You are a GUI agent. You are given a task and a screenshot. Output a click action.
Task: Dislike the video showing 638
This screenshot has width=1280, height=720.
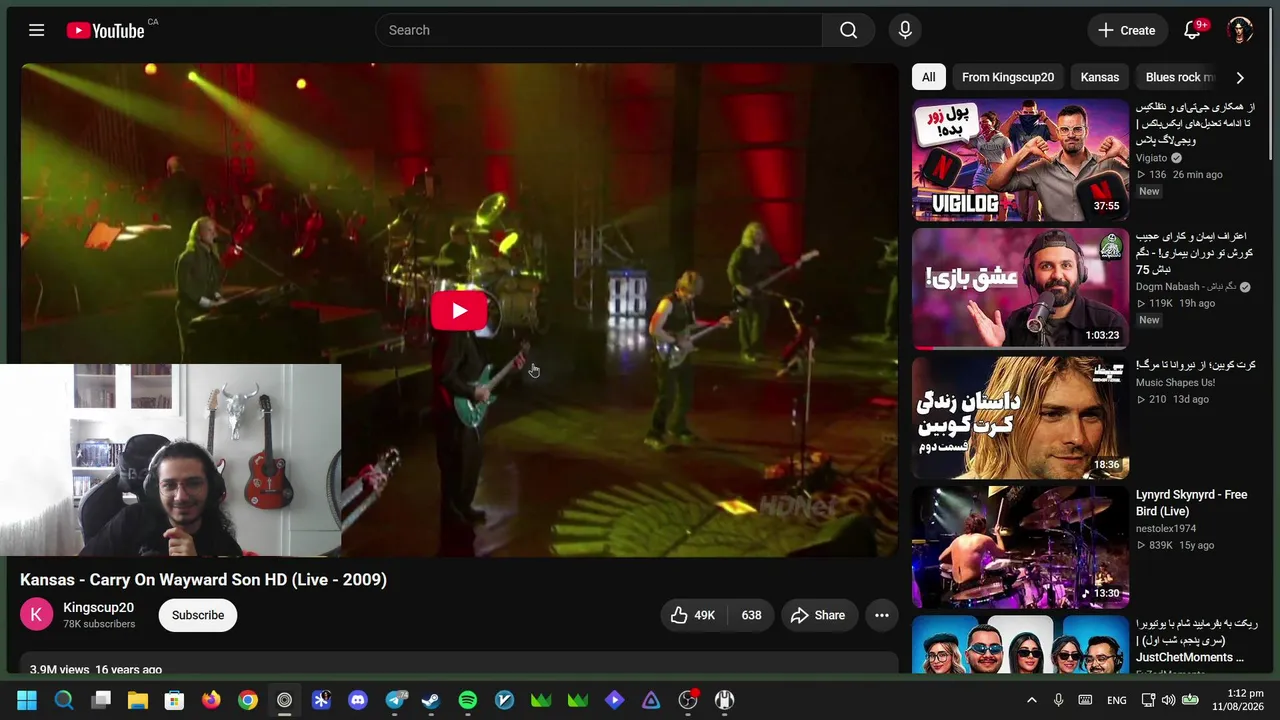click(751, 615)
